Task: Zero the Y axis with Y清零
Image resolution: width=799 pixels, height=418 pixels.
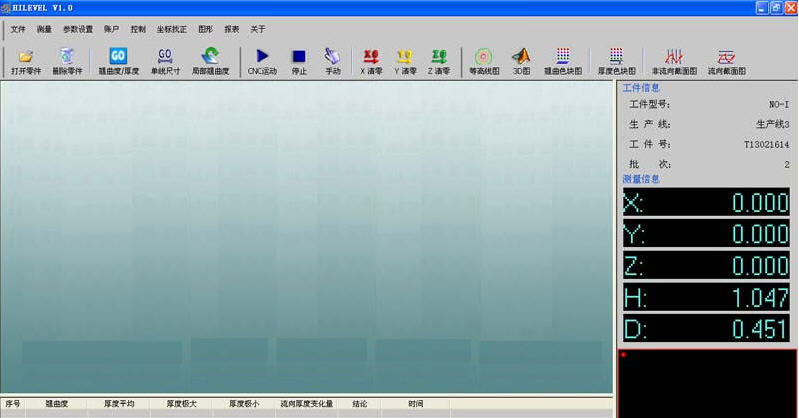Action: tap(405, 62)
